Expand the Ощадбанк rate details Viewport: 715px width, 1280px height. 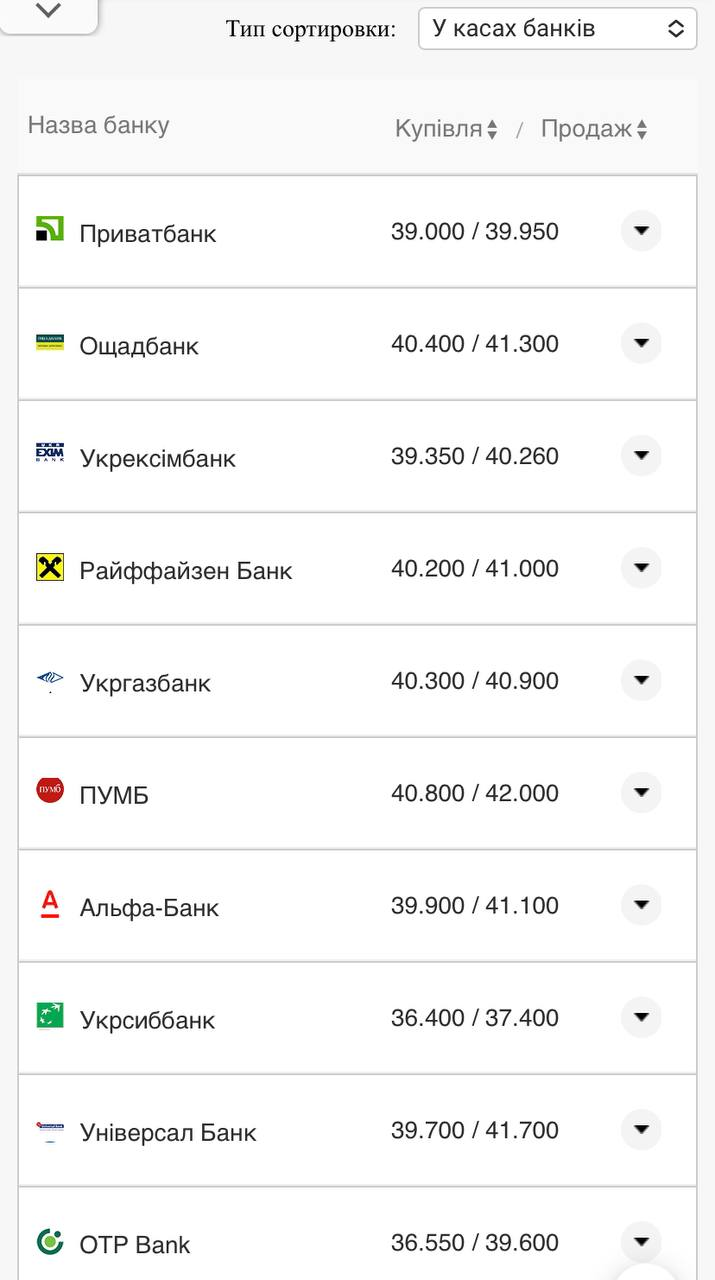coord(641,343)
